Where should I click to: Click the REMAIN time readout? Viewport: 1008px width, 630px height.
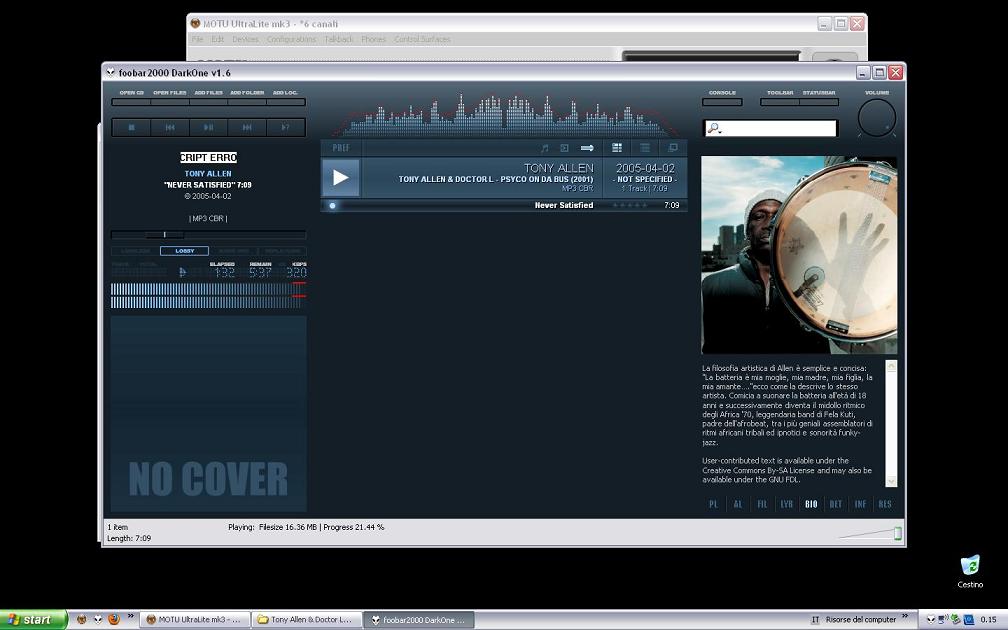(260, 273)
